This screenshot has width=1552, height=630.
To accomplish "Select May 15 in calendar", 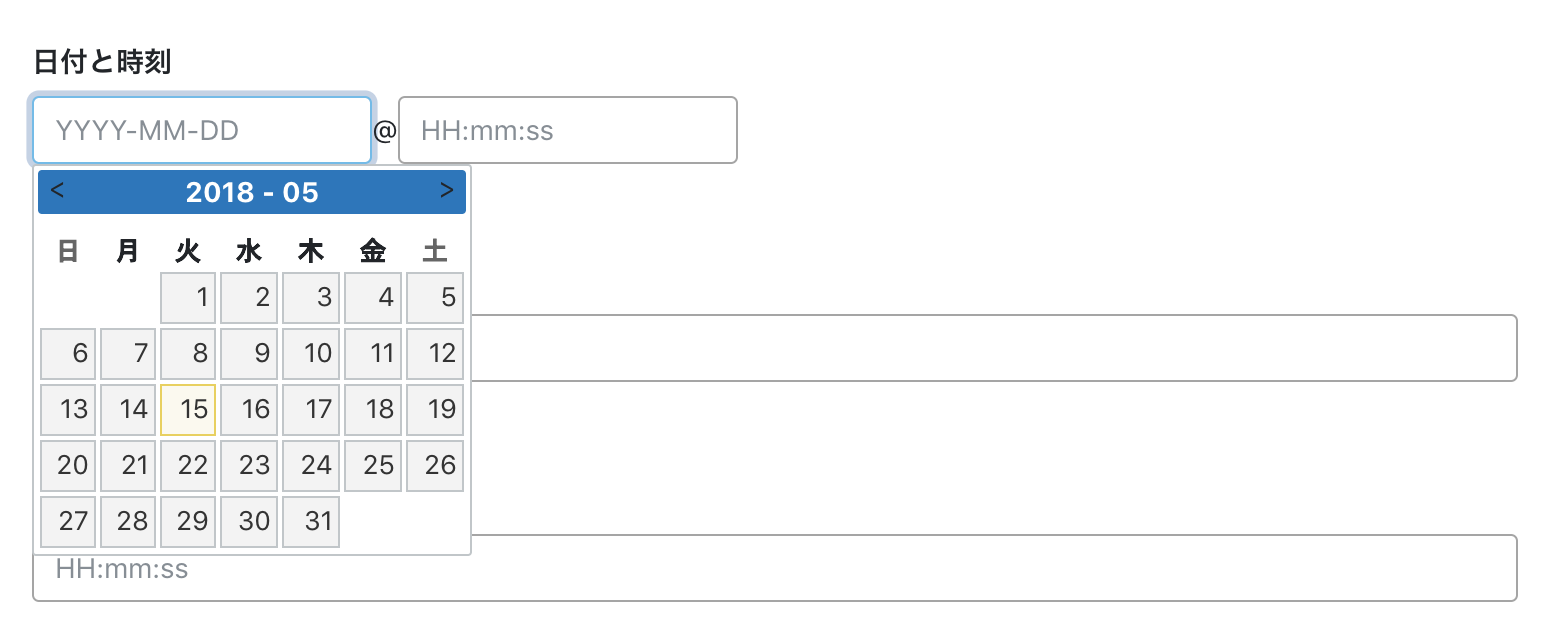I will point(188,410).
